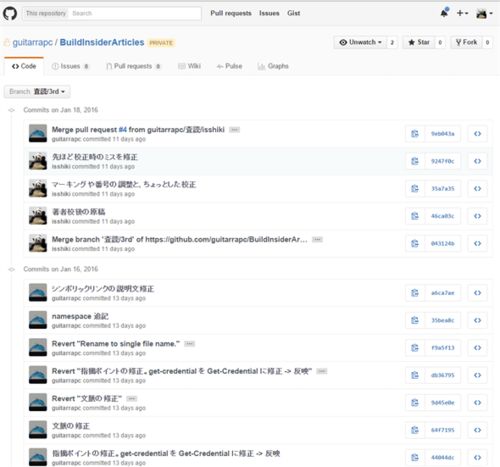Screen dimensions: 500x467
Task: Expand the Merge pull request #4 description
Action: coord(234,130)
